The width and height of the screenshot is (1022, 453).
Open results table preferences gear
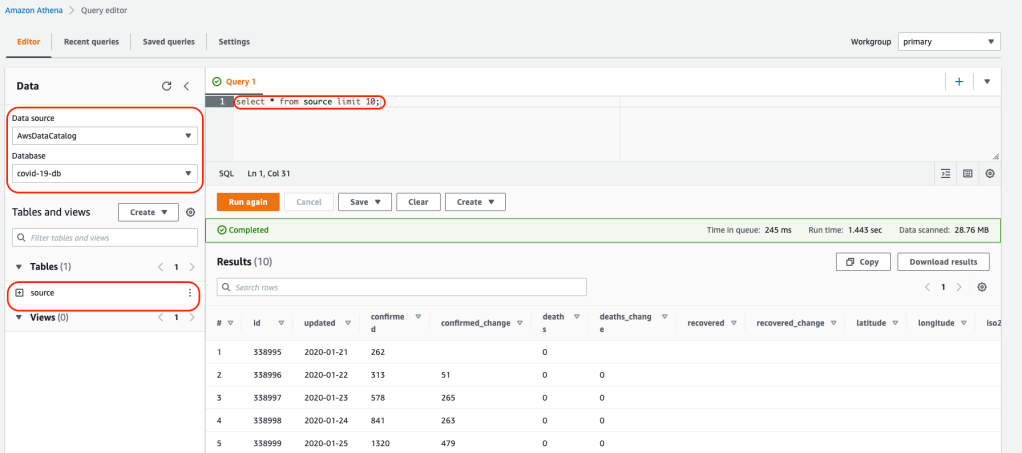[x=982, y=287]
